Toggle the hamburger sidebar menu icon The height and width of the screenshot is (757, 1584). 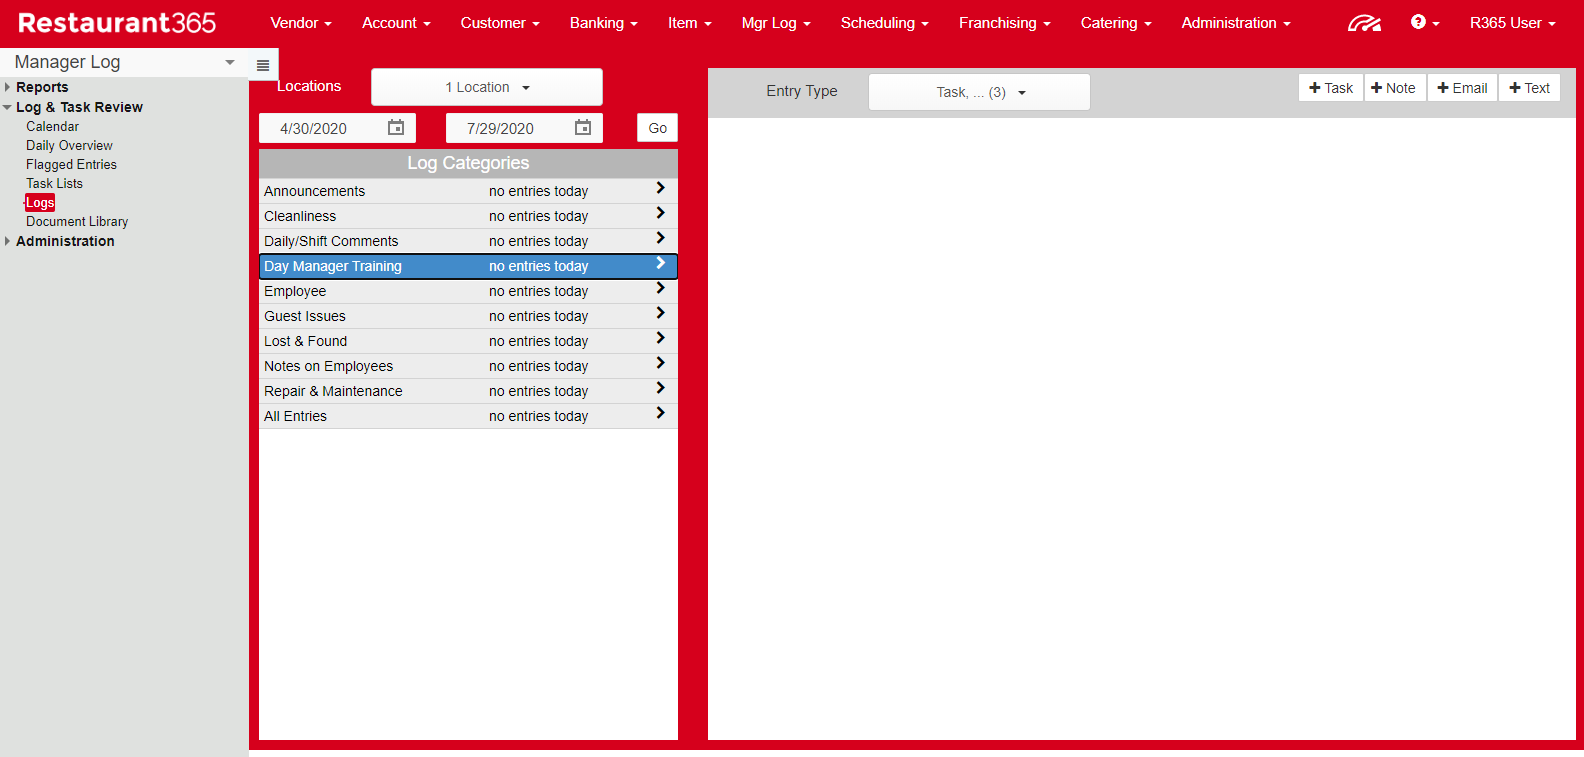tap(263, 66)
